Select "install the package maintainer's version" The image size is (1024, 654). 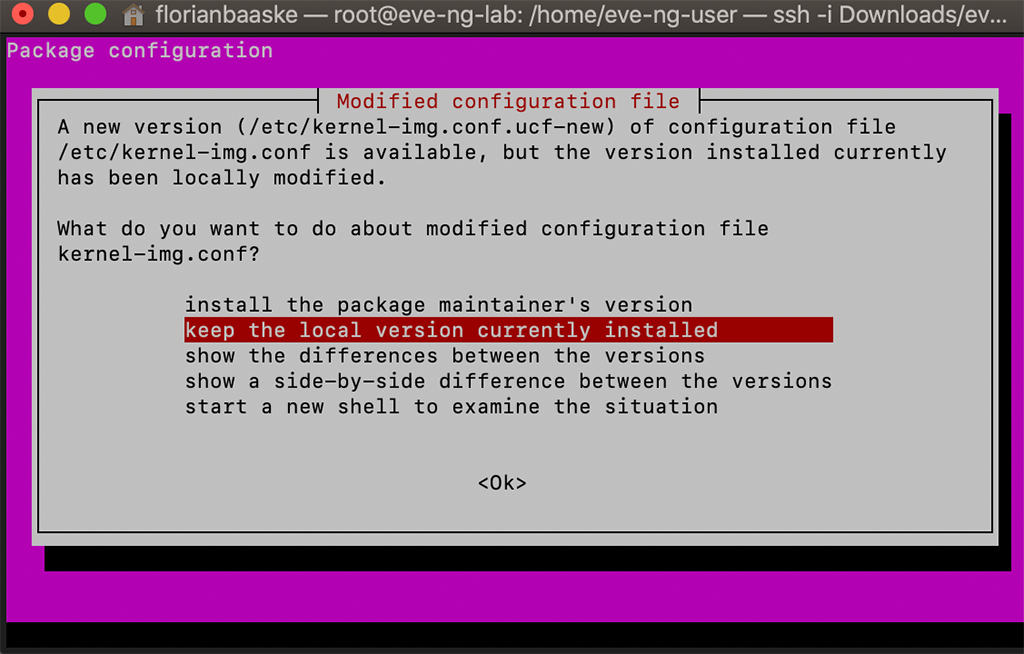point(439,304)
